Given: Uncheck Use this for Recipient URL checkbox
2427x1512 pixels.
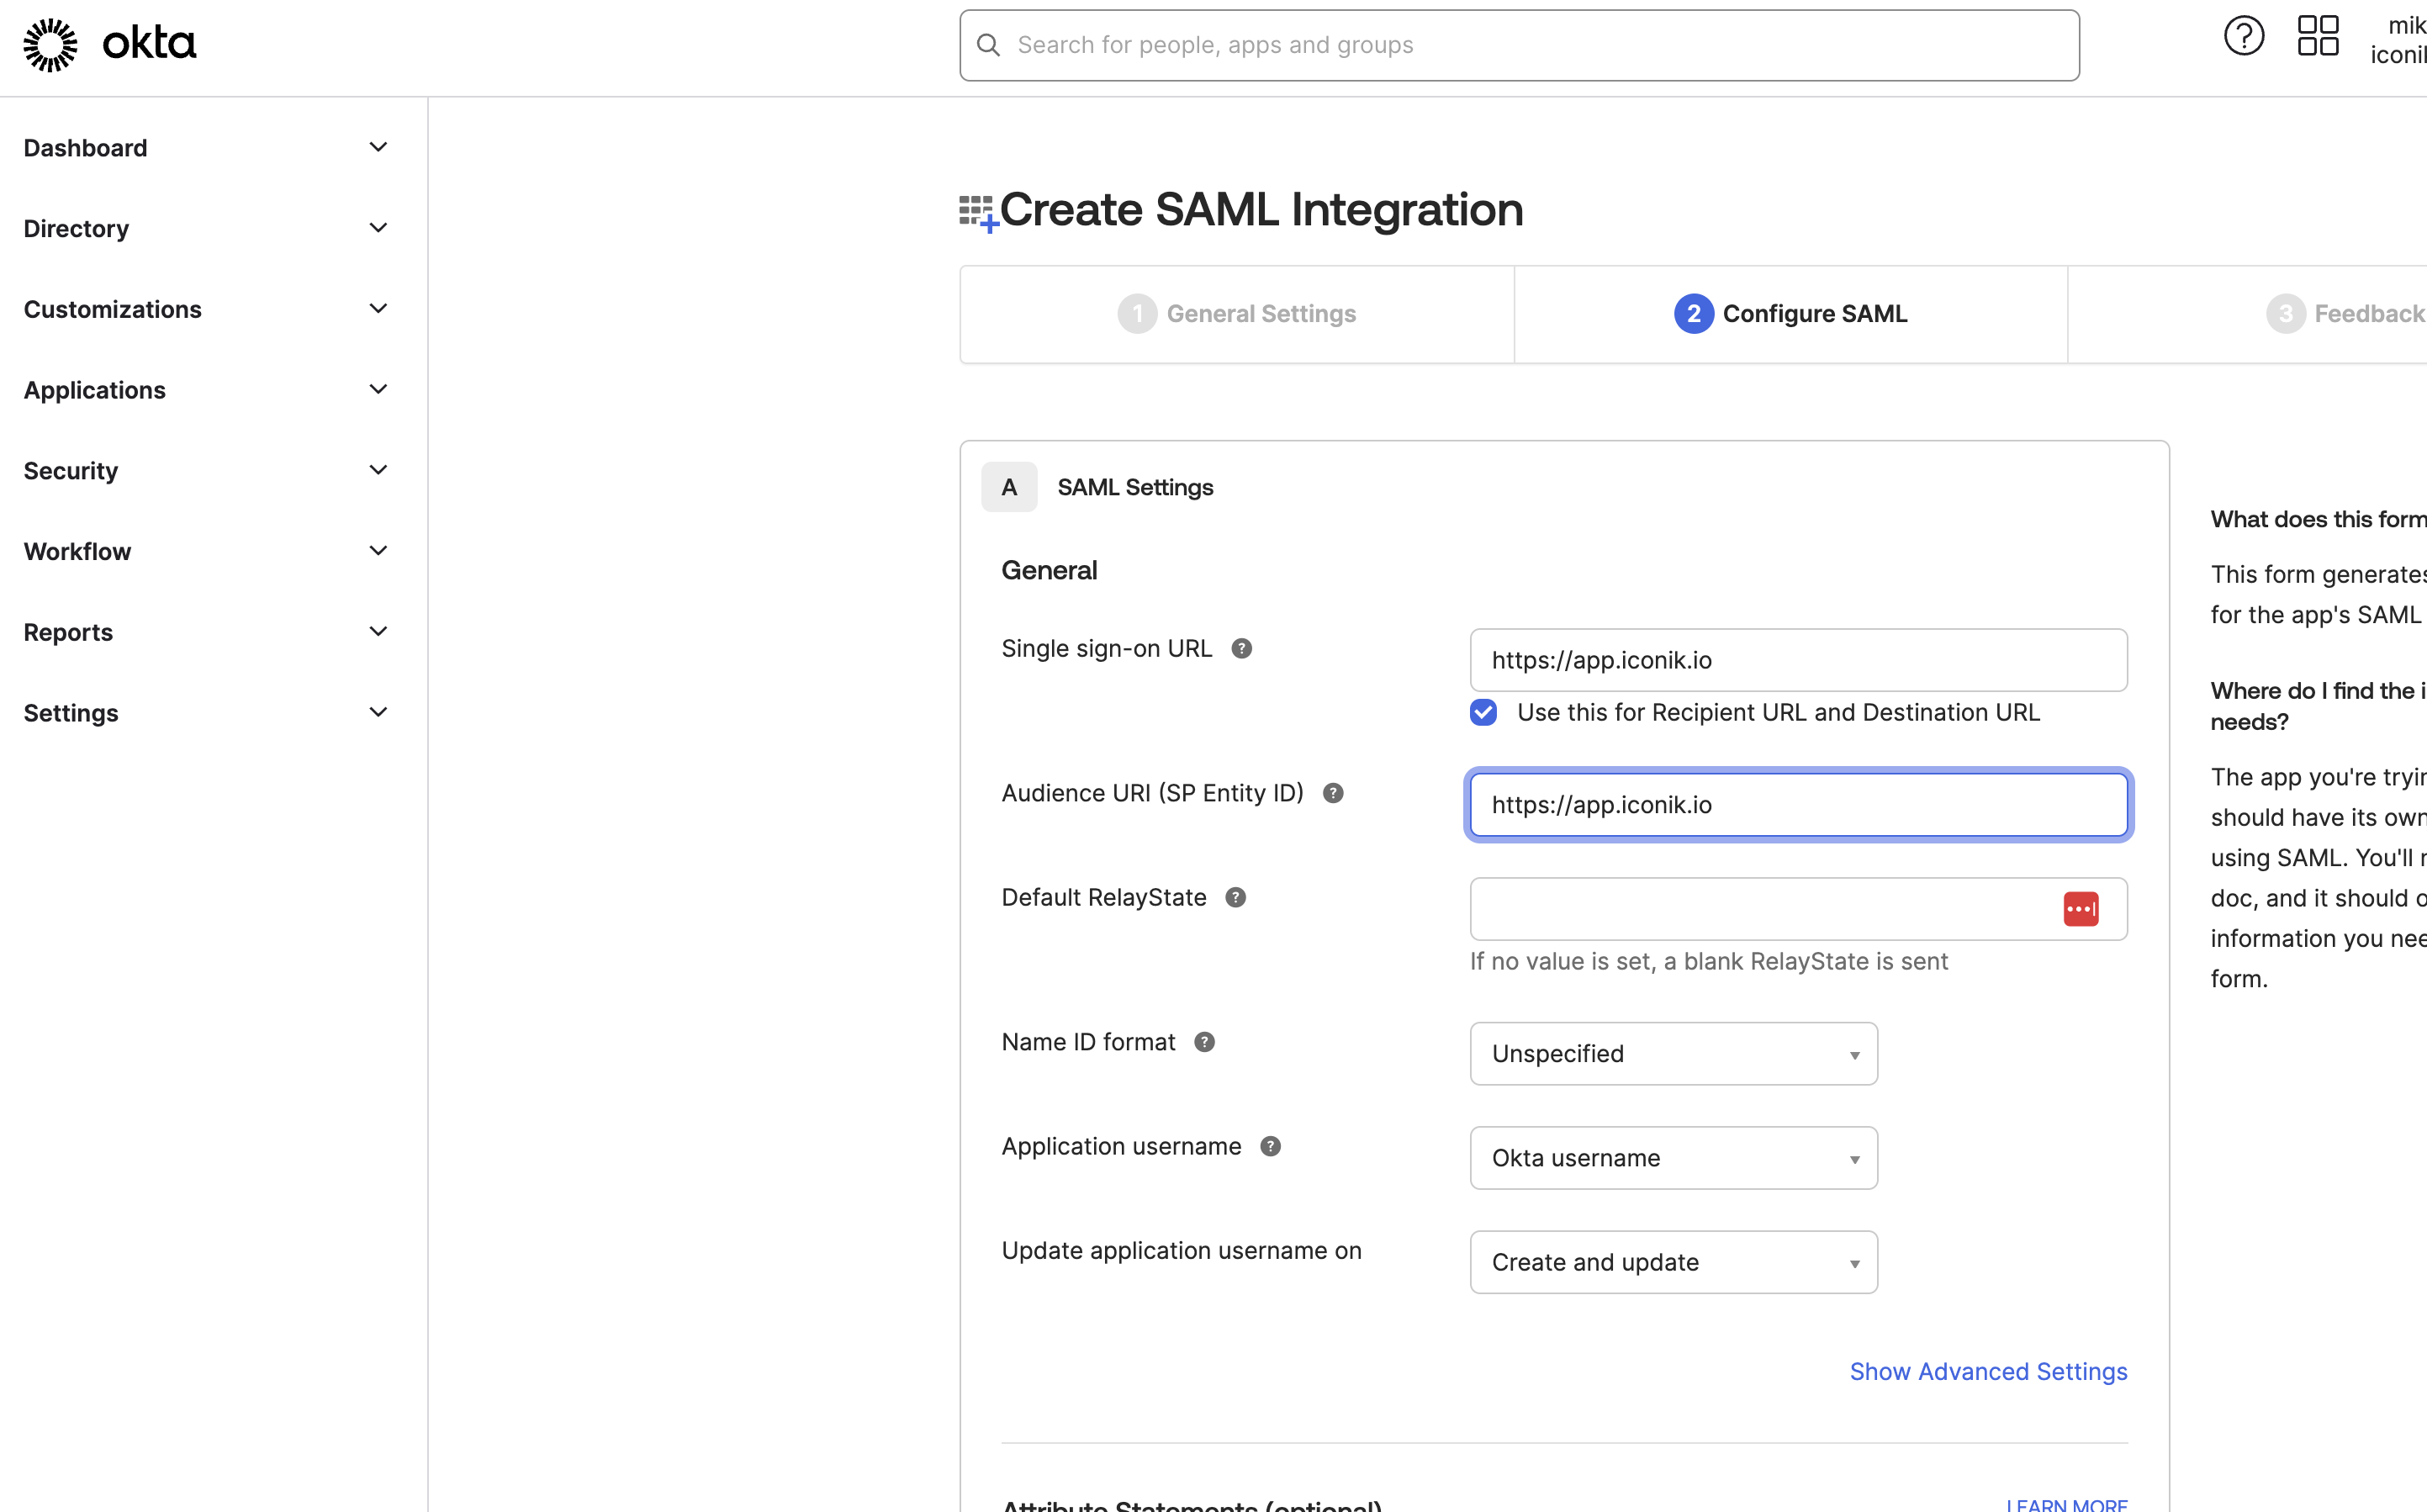Looking at the screenshot, I should tap(1483, 713).
